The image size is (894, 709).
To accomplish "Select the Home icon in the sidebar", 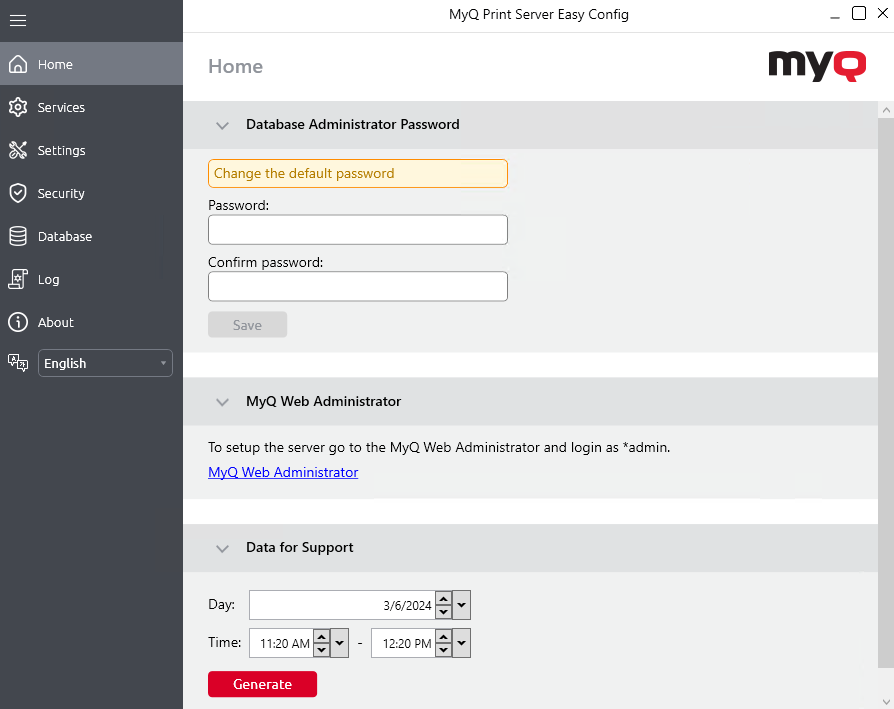I will click(x=20, y=63).
